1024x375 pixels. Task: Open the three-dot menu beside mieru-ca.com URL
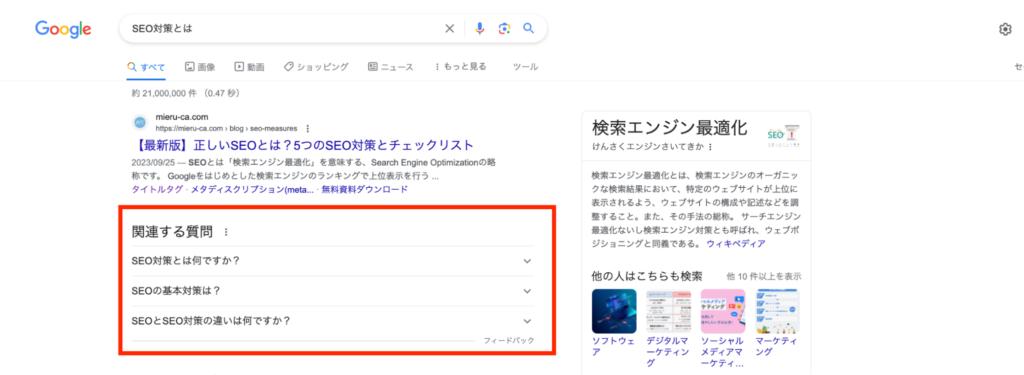pyautogui.click(x=307, y=128)
